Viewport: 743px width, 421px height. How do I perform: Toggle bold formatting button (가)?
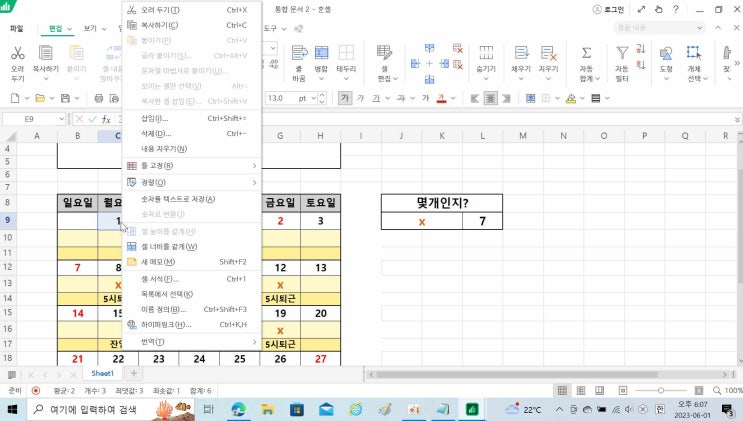(345, 98)
